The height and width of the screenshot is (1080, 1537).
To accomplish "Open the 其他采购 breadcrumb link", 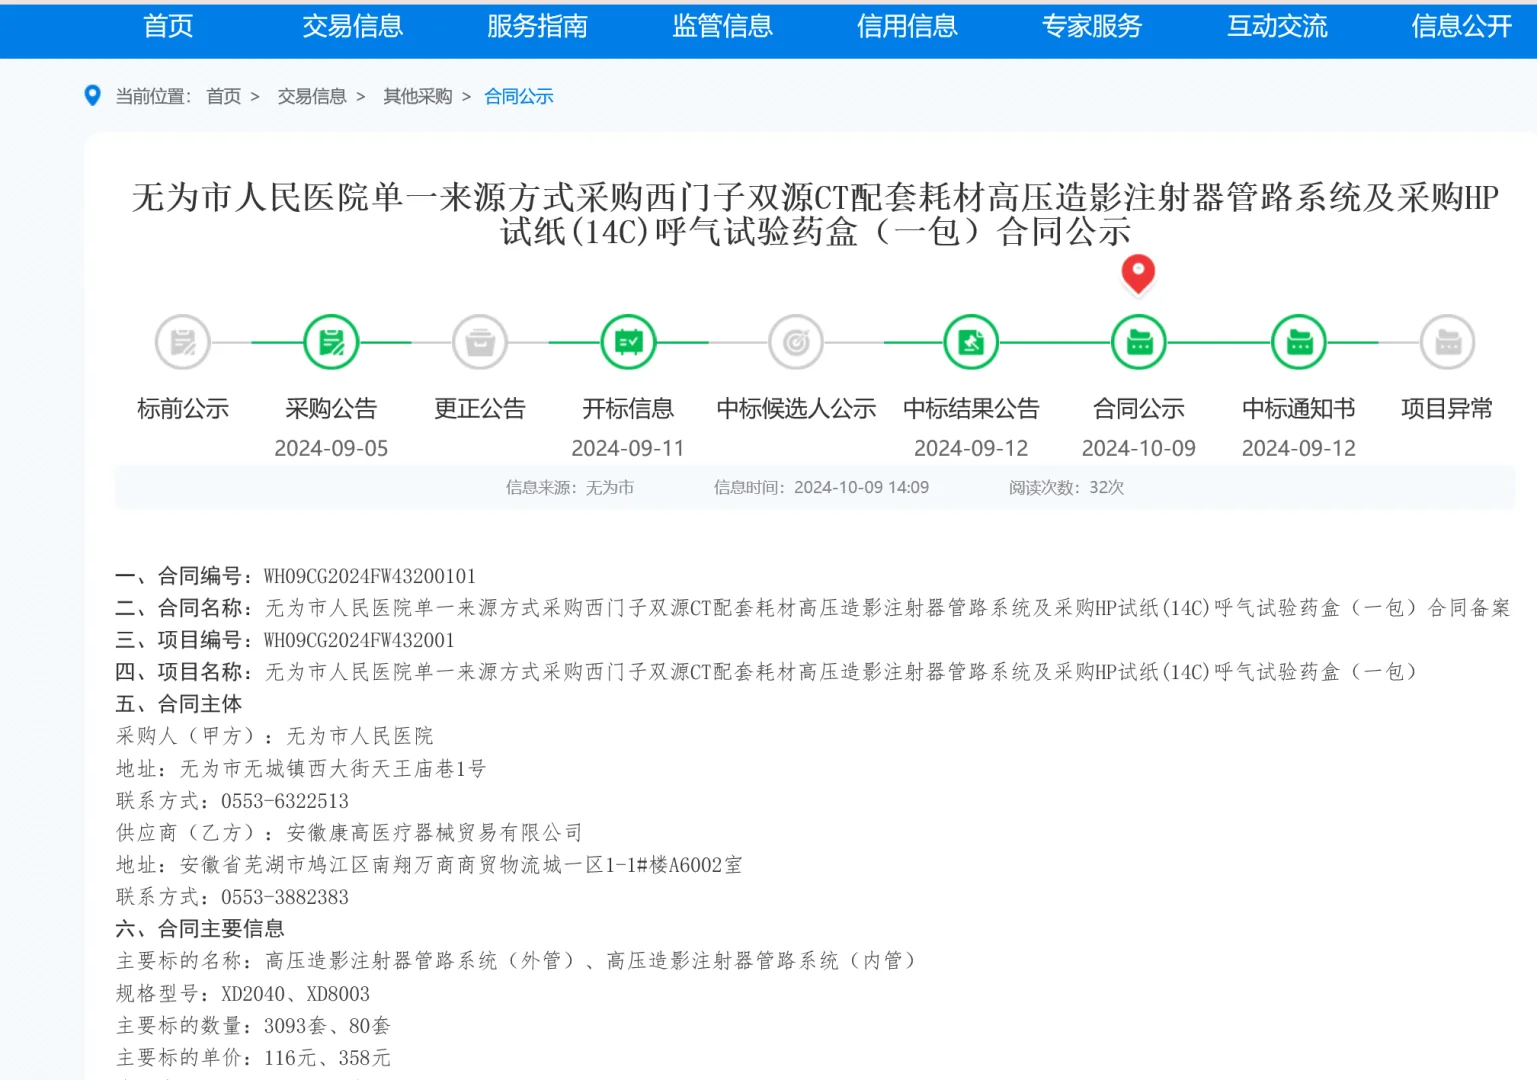I will coord(417,96).
